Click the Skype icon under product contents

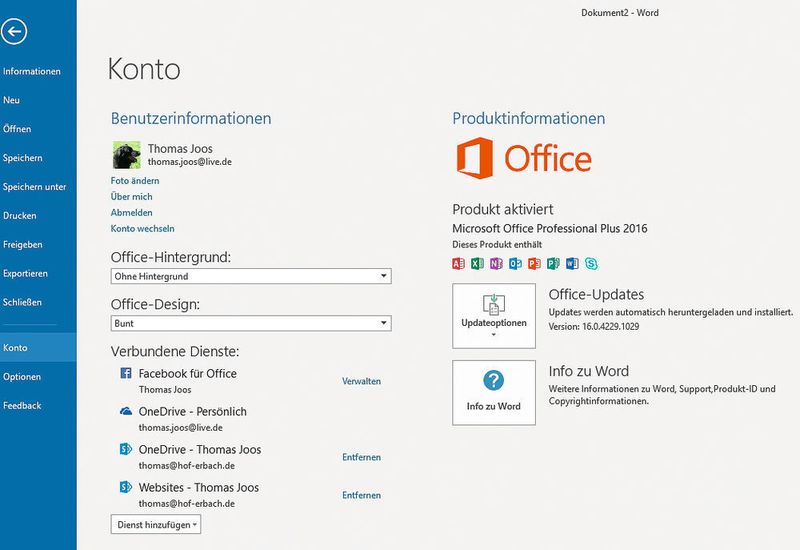[591, 263]
